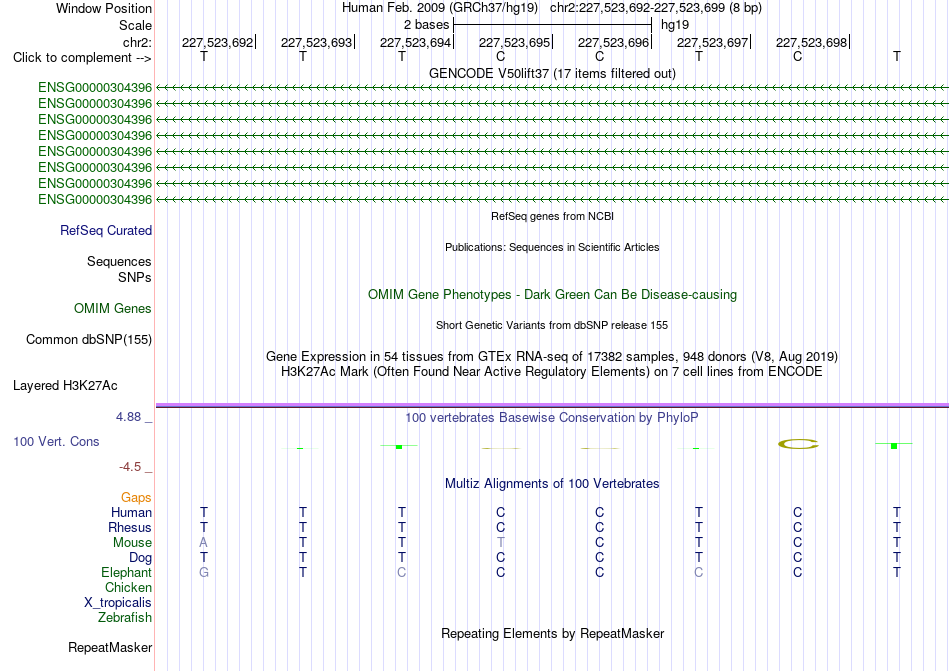Screen dimensions: 950x671
Task: Click the 'Sequences' side label
Action: (x=119, y=261)
